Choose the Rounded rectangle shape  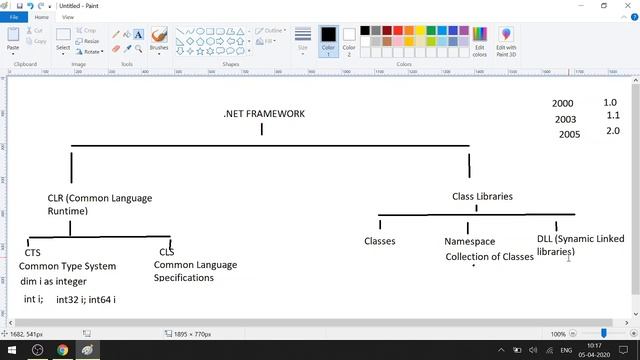[x=220, y=31]
